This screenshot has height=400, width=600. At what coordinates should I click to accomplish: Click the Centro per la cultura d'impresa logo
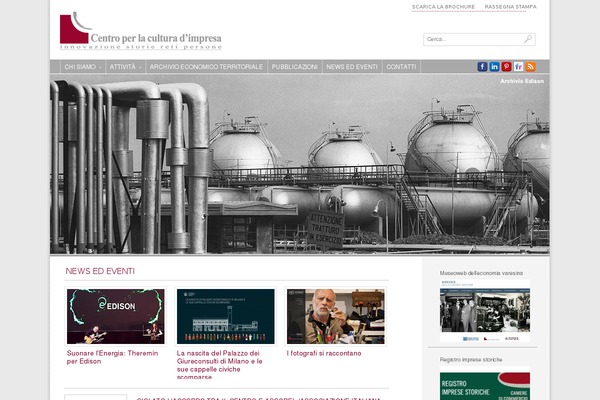141,31
